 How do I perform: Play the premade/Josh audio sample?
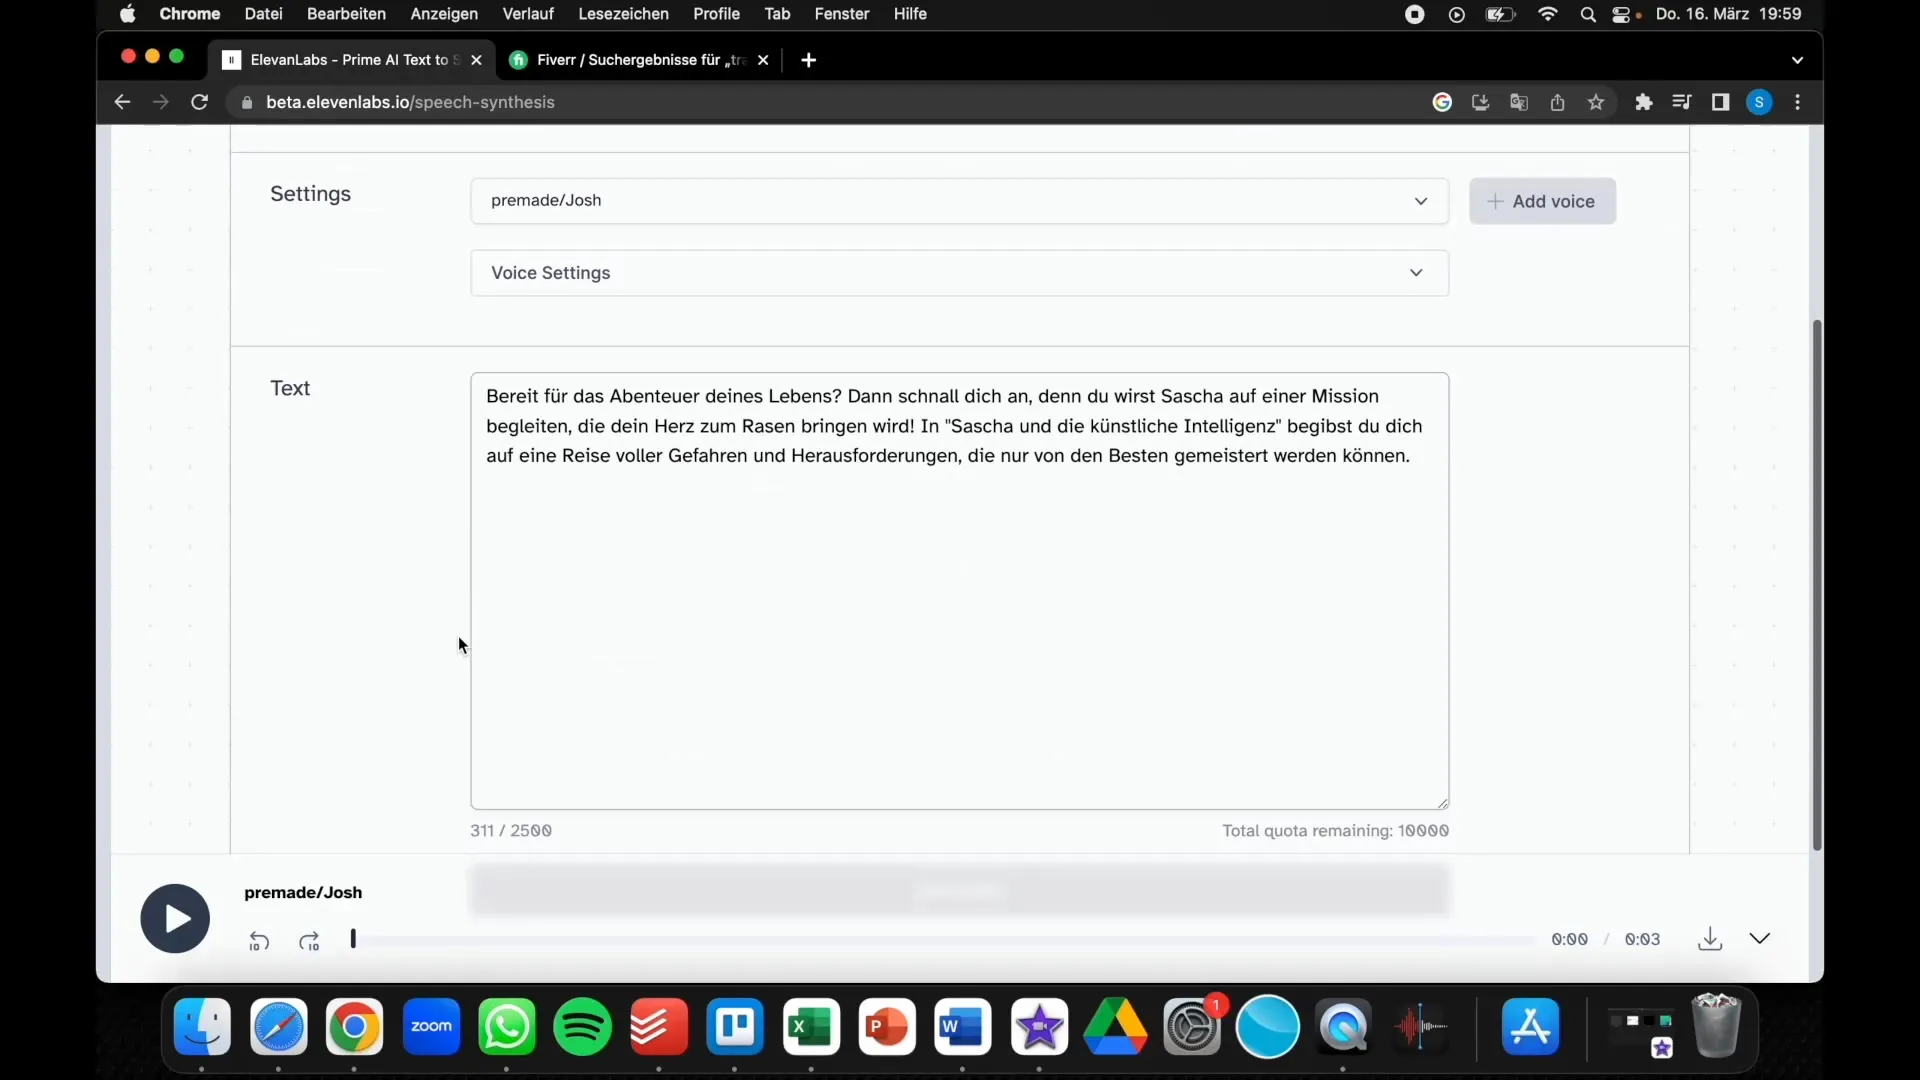(x=175, y=918)
